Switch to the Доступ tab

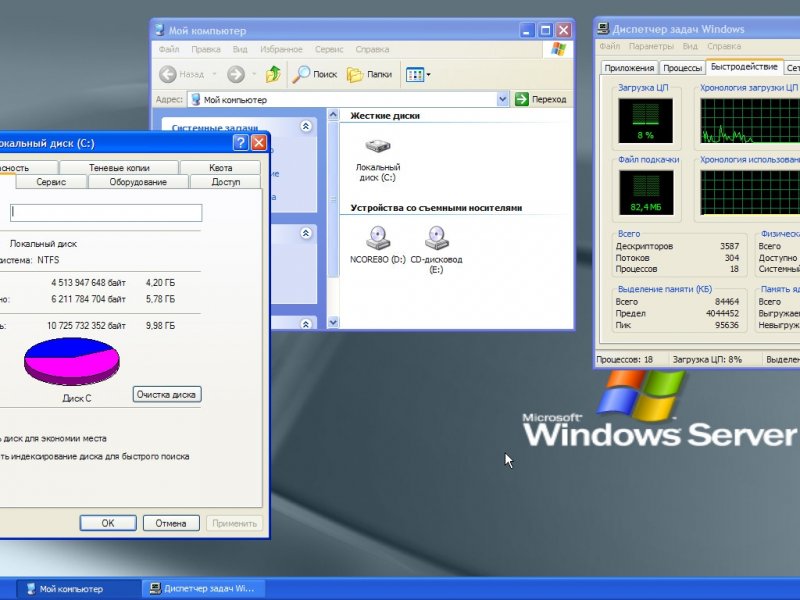(226, 182)
